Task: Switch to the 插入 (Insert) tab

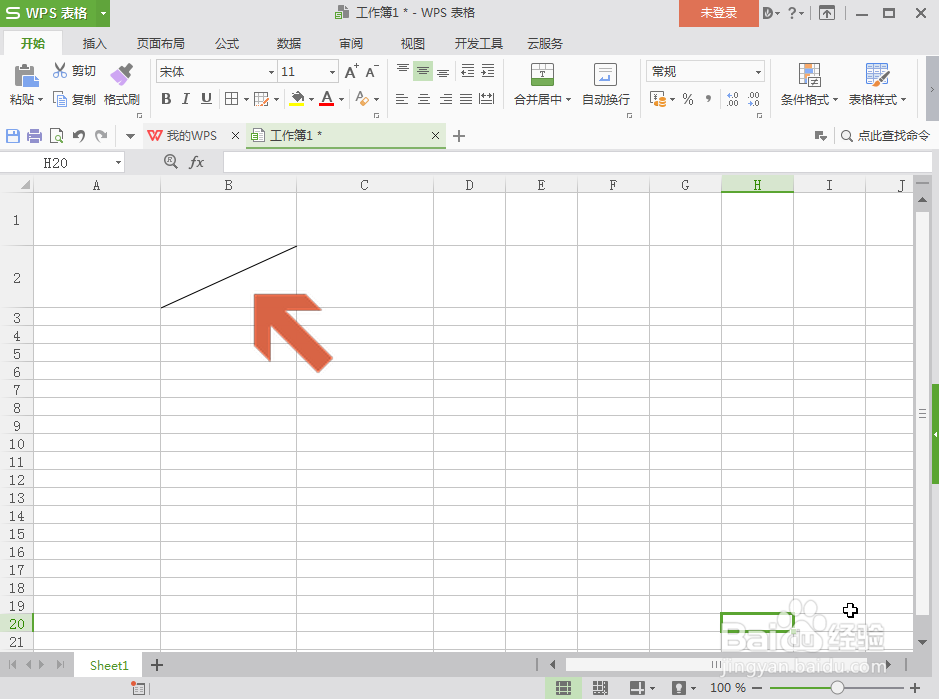Action: (94, 44)
